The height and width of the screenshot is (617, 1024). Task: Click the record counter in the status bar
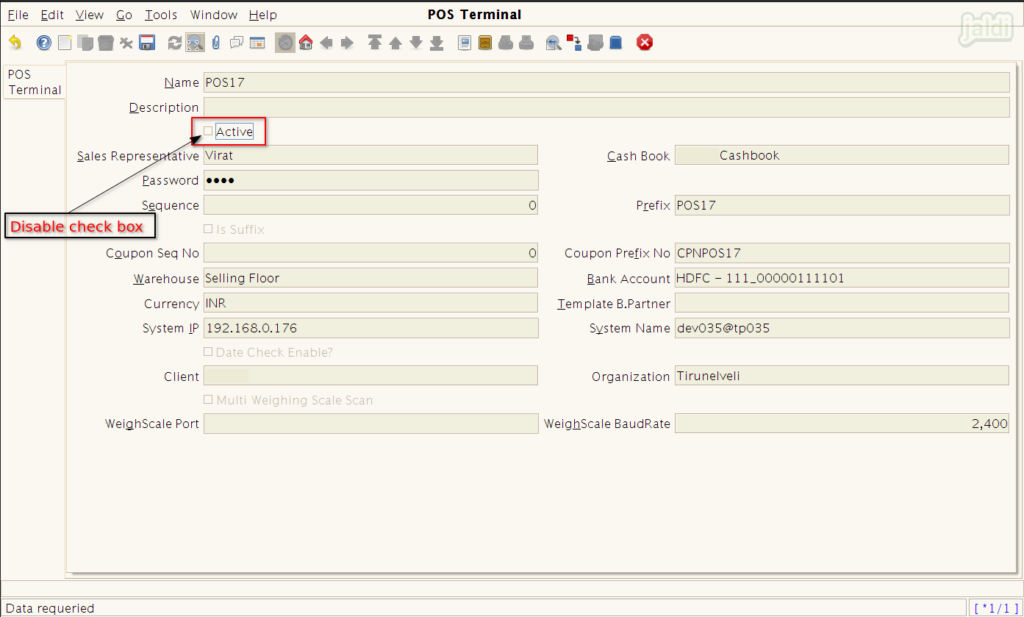995,608
